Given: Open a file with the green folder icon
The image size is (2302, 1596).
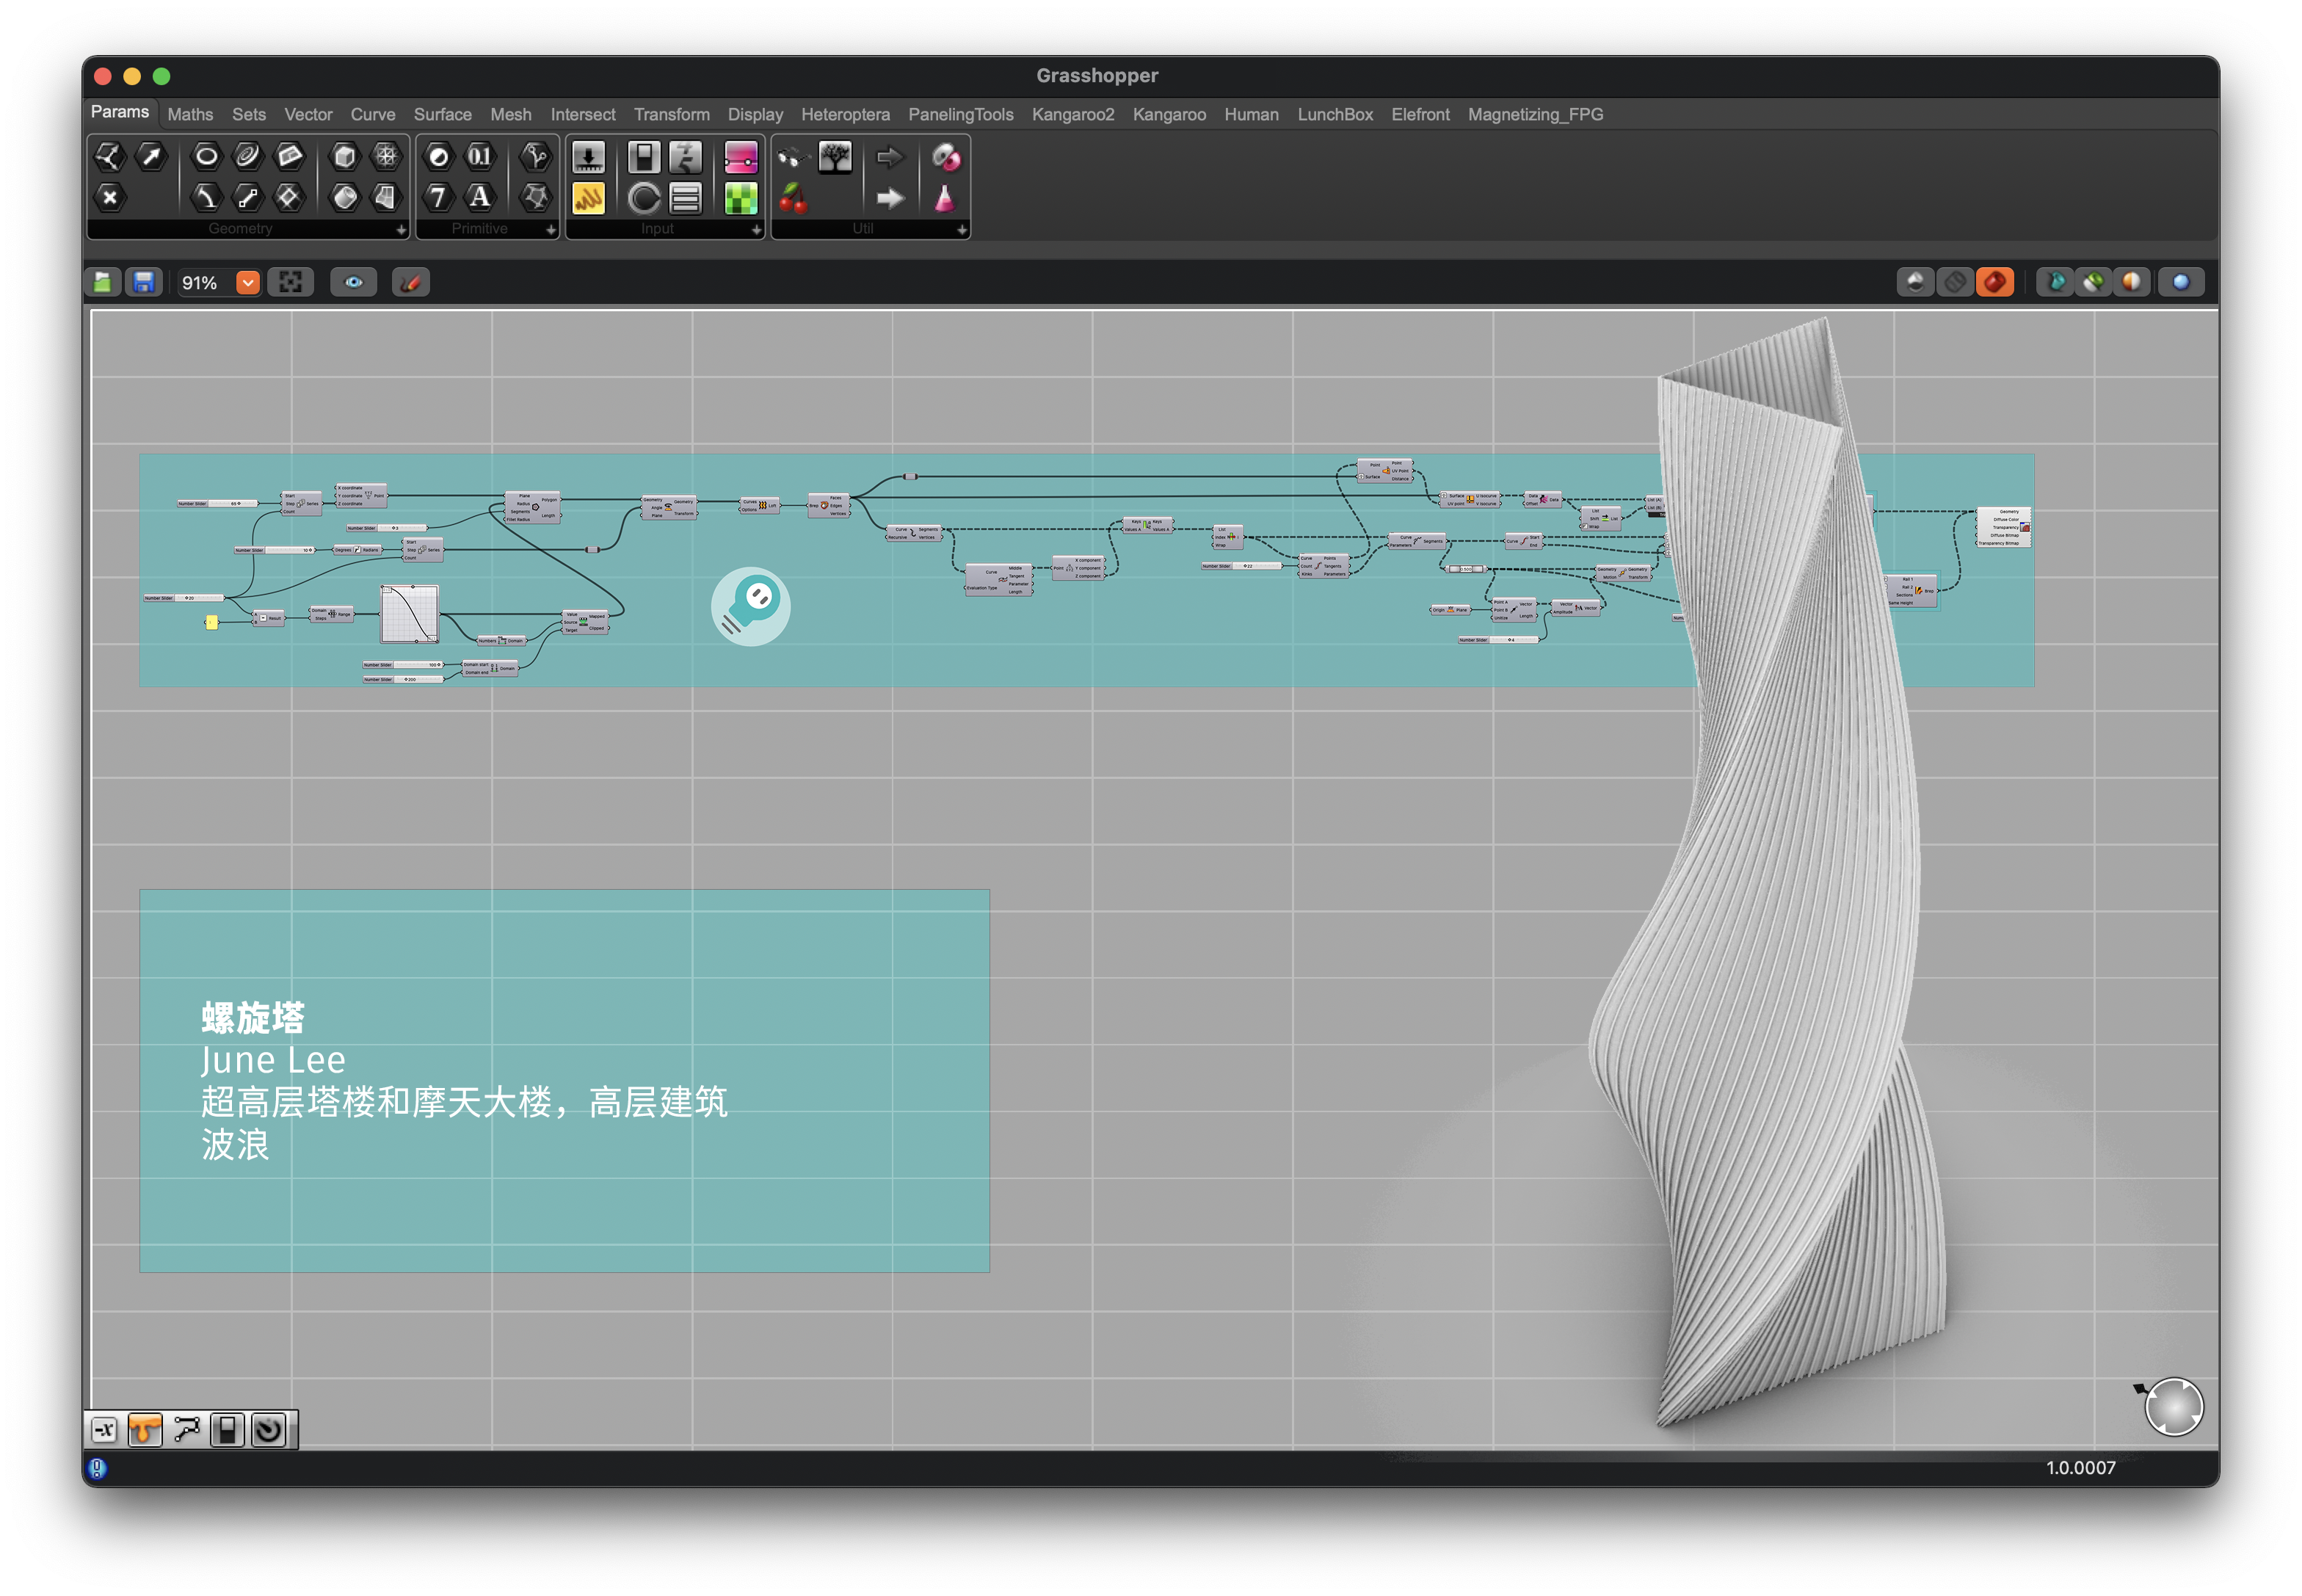Looking at the screenshot, I should (x=103, y=283).
